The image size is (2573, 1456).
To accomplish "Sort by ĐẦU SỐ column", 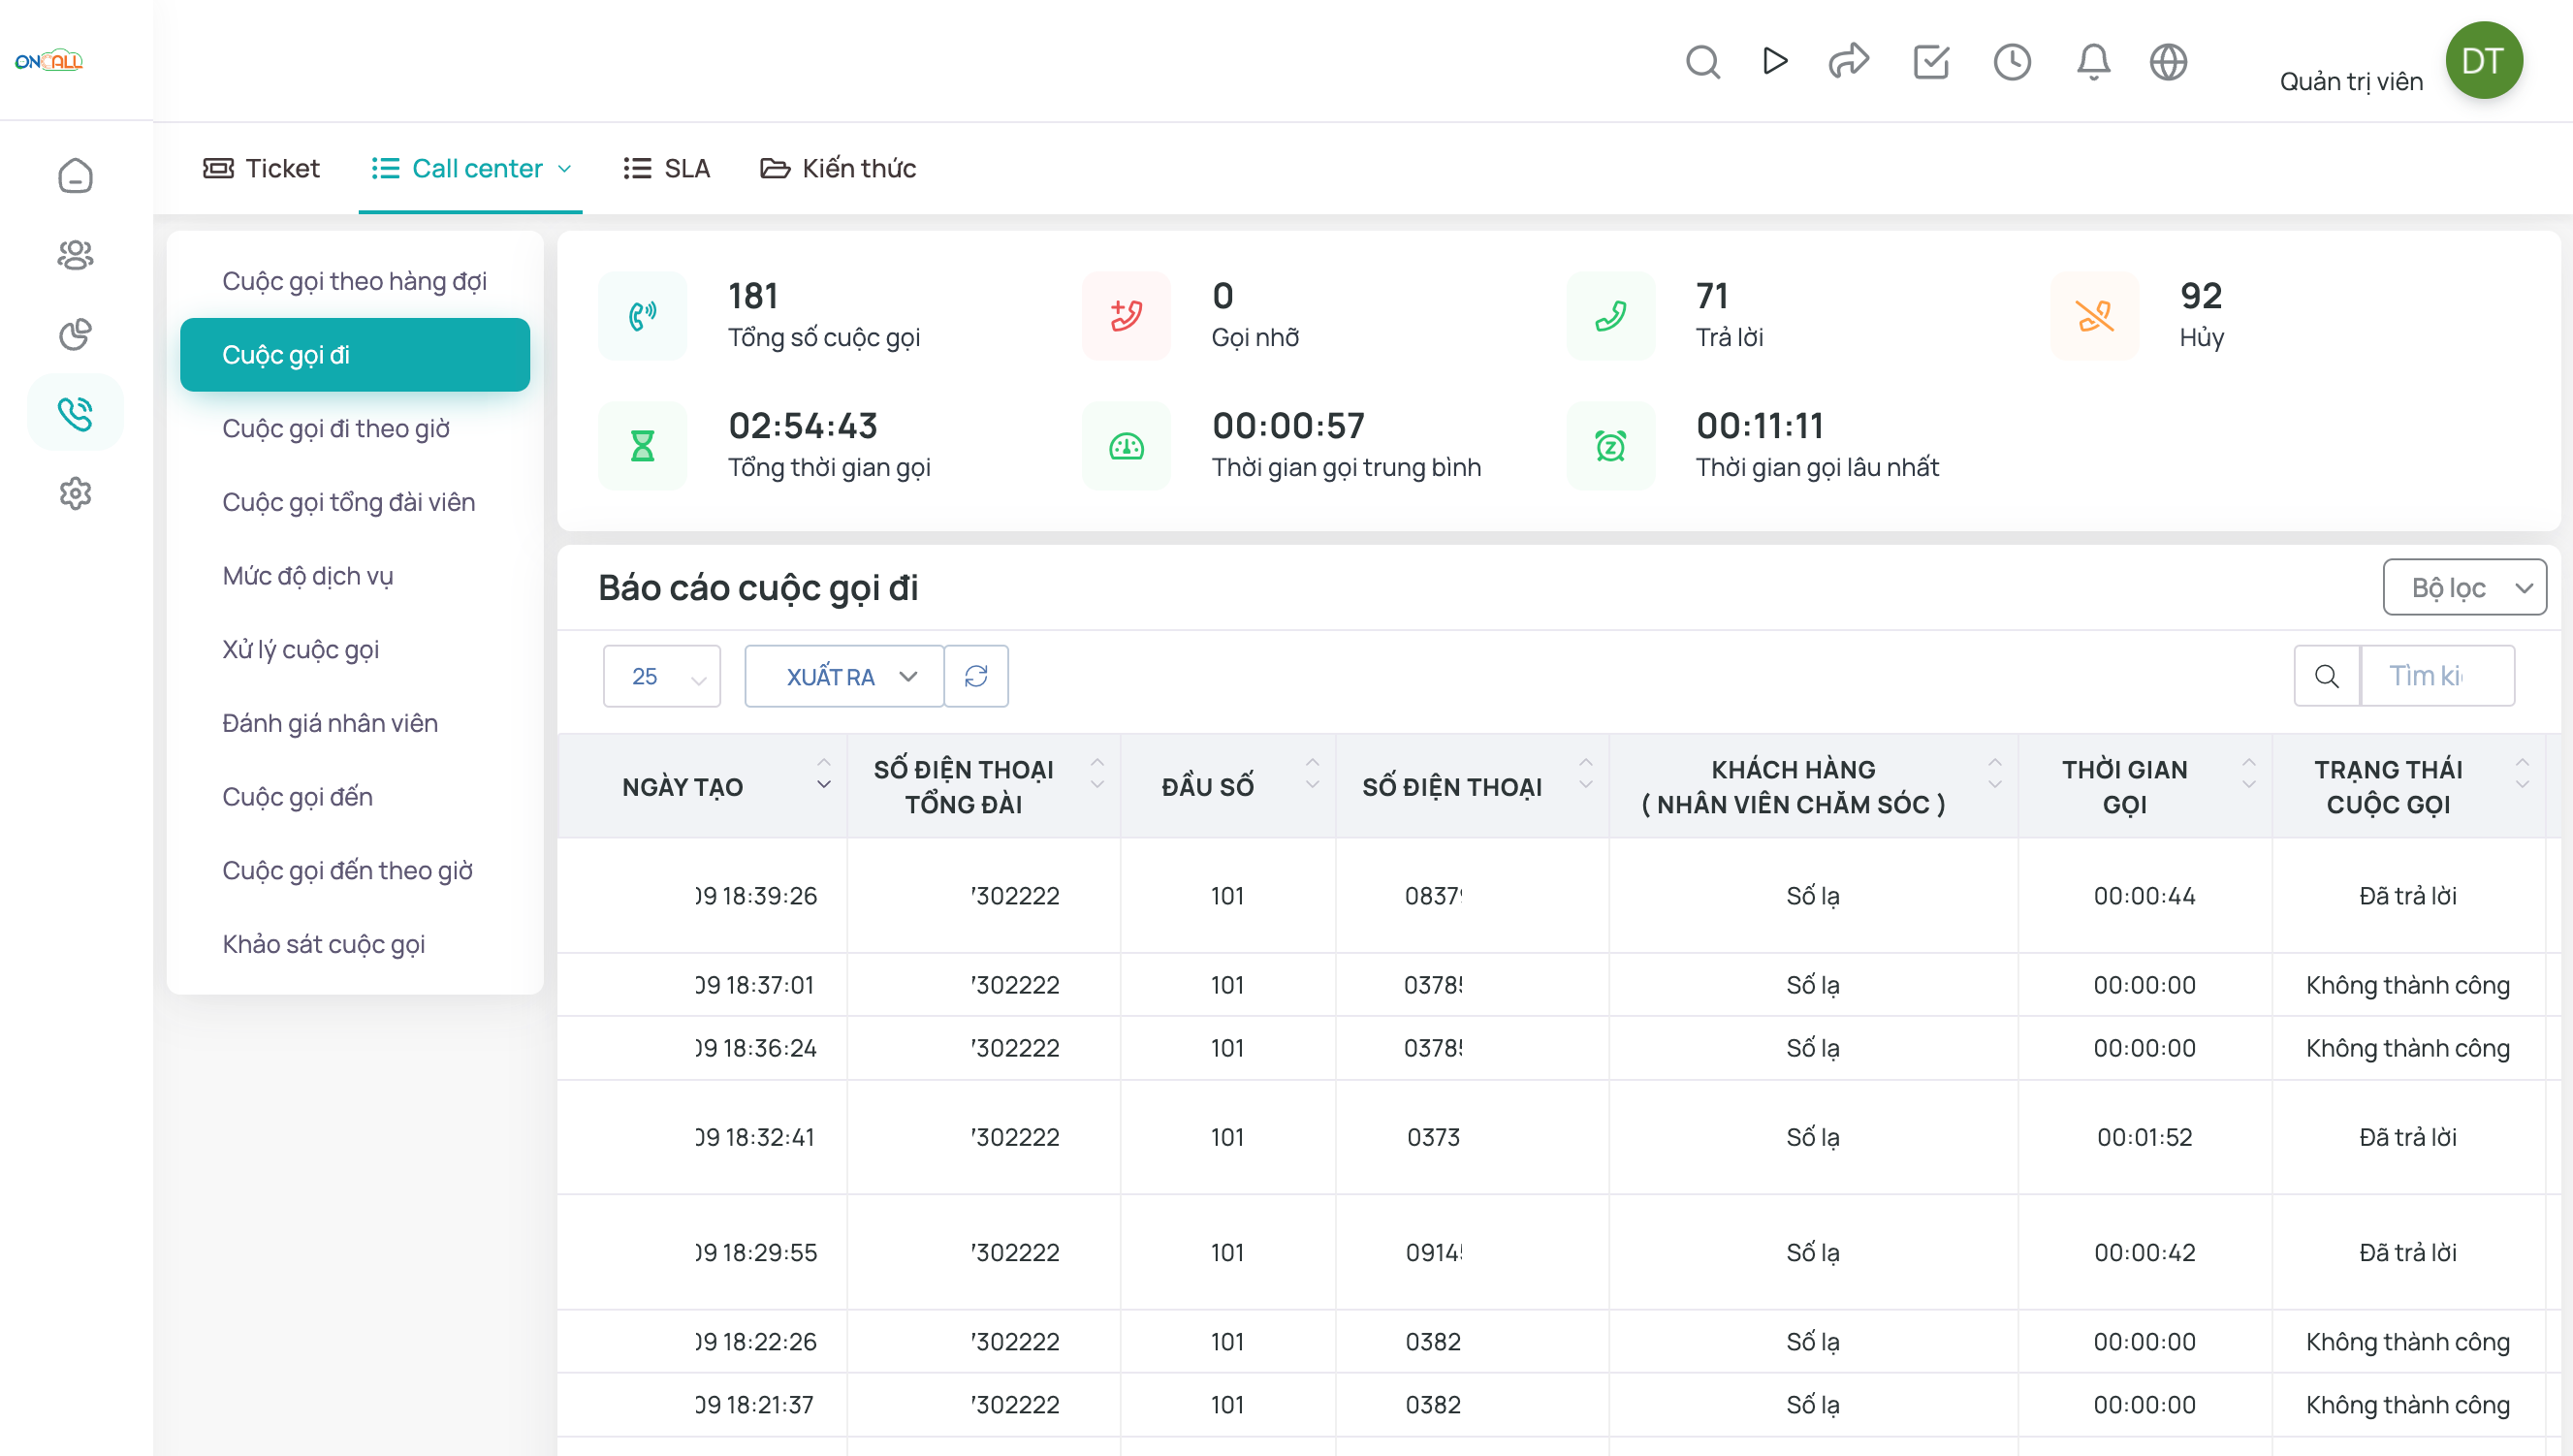I will 1227,787.
